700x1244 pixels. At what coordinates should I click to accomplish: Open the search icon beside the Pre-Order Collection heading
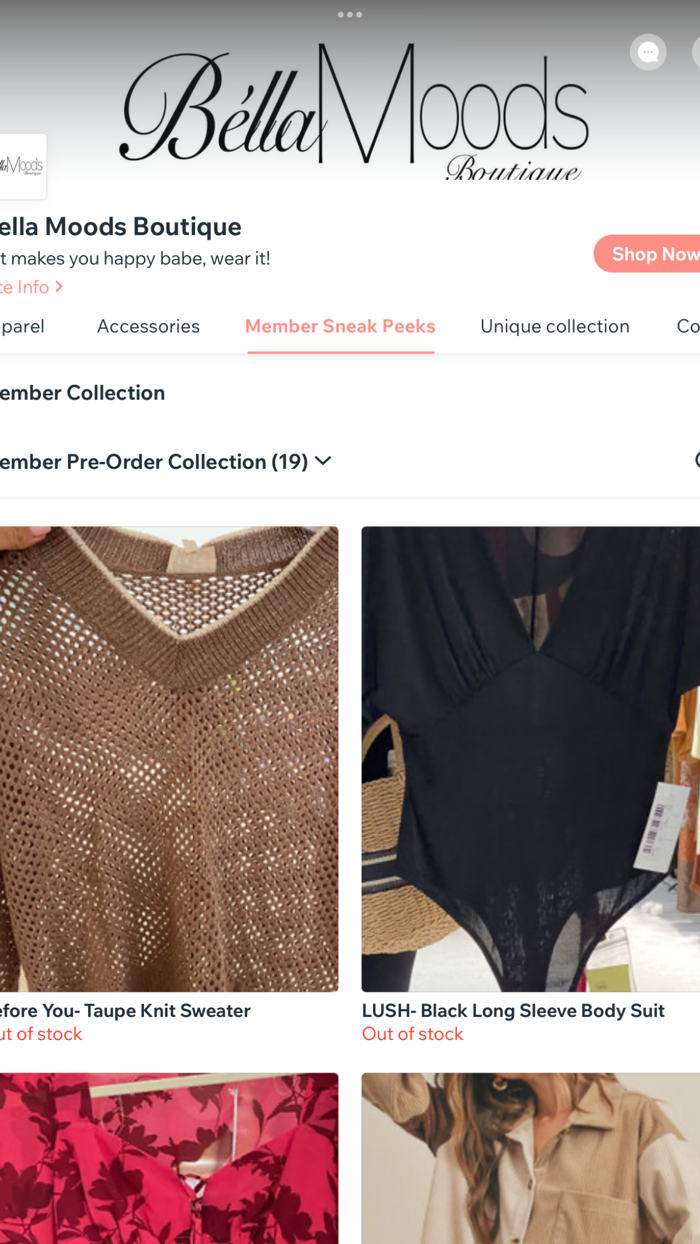pos(696,461)
